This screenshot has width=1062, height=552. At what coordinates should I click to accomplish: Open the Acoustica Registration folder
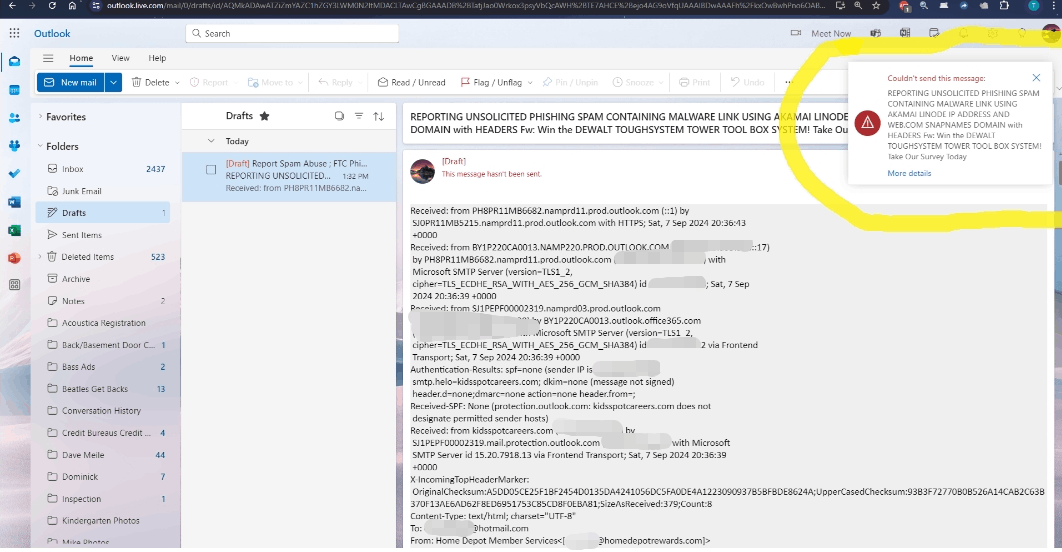click(102, 323)
